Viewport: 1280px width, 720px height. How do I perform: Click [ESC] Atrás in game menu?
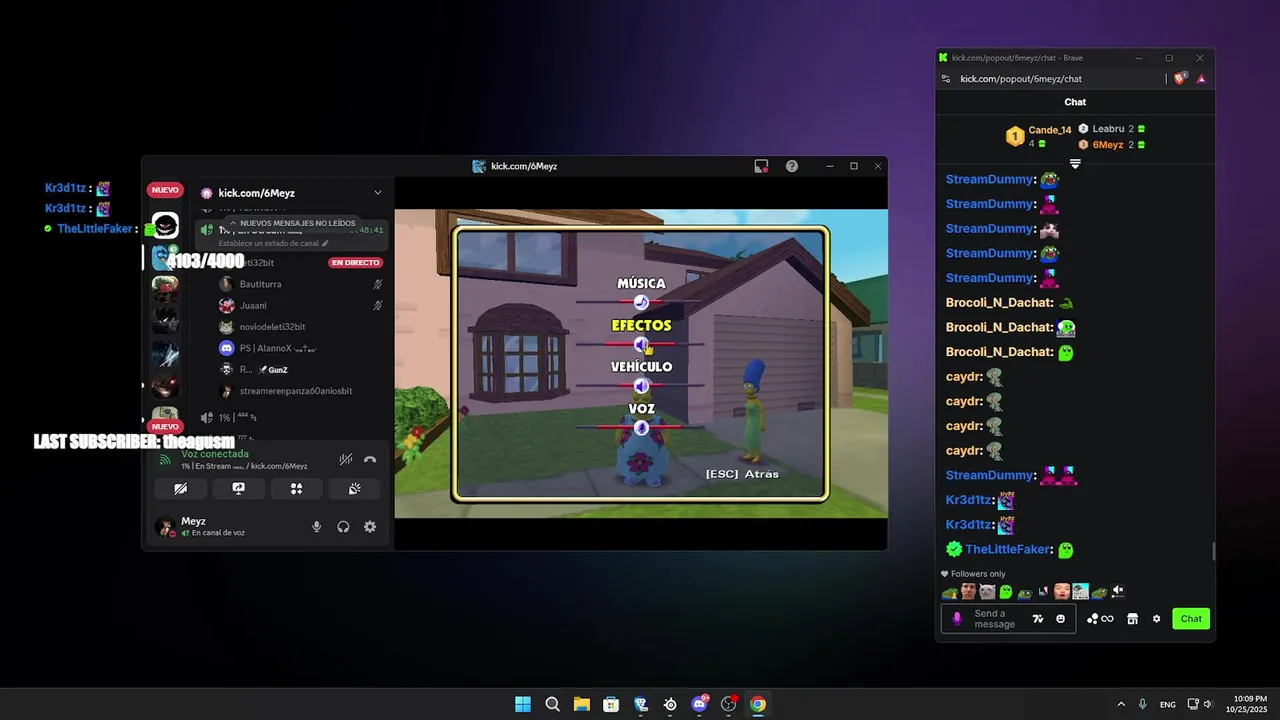point(742,474)
